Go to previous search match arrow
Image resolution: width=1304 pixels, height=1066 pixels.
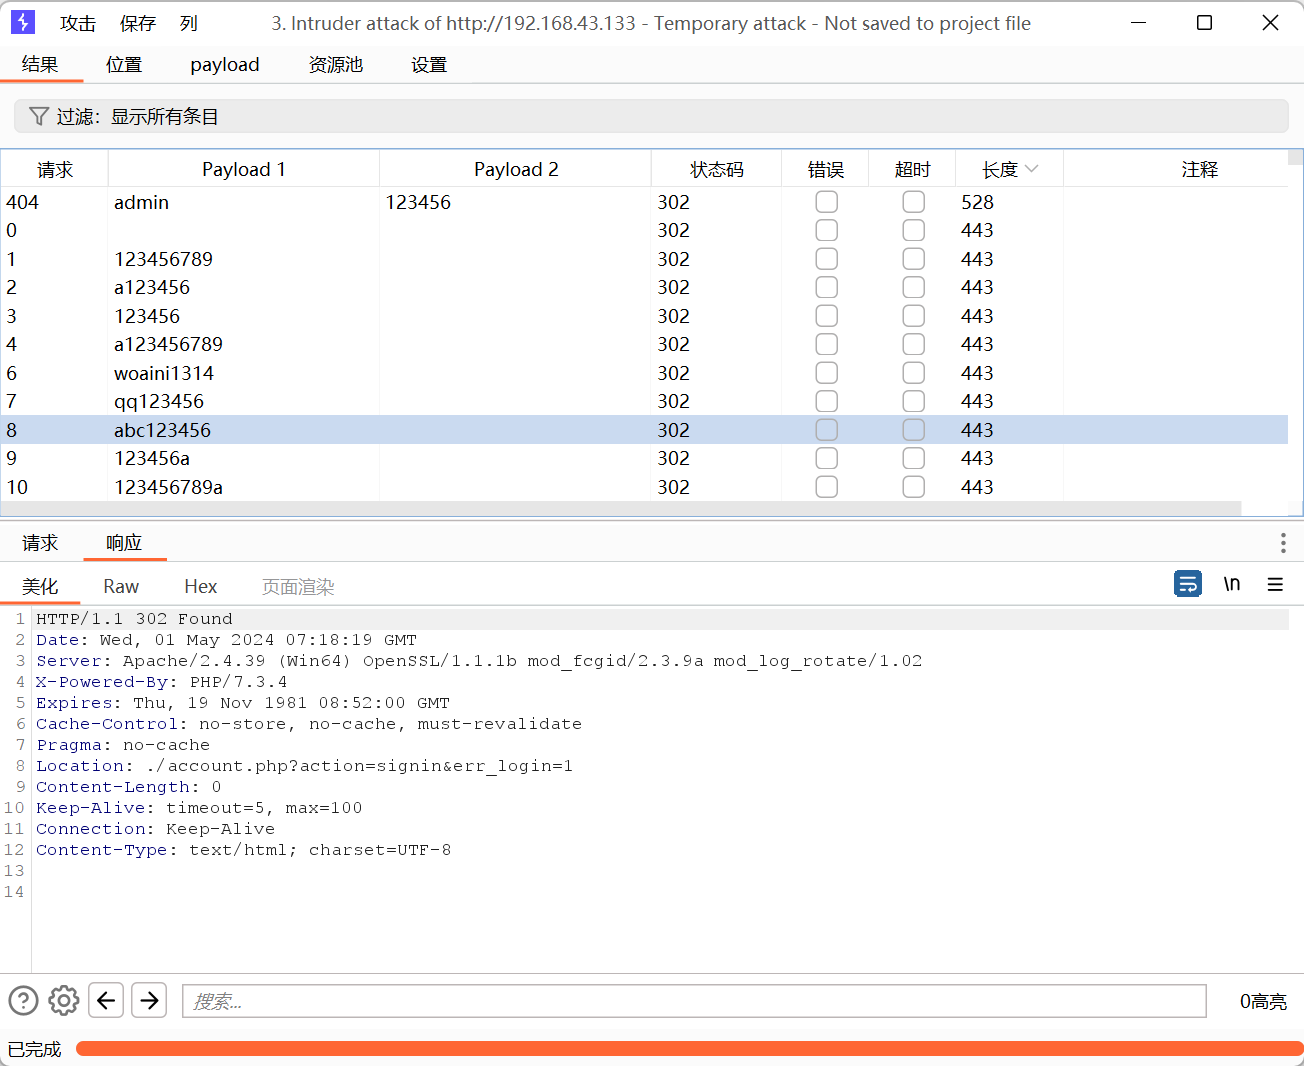pos(106,1000)
